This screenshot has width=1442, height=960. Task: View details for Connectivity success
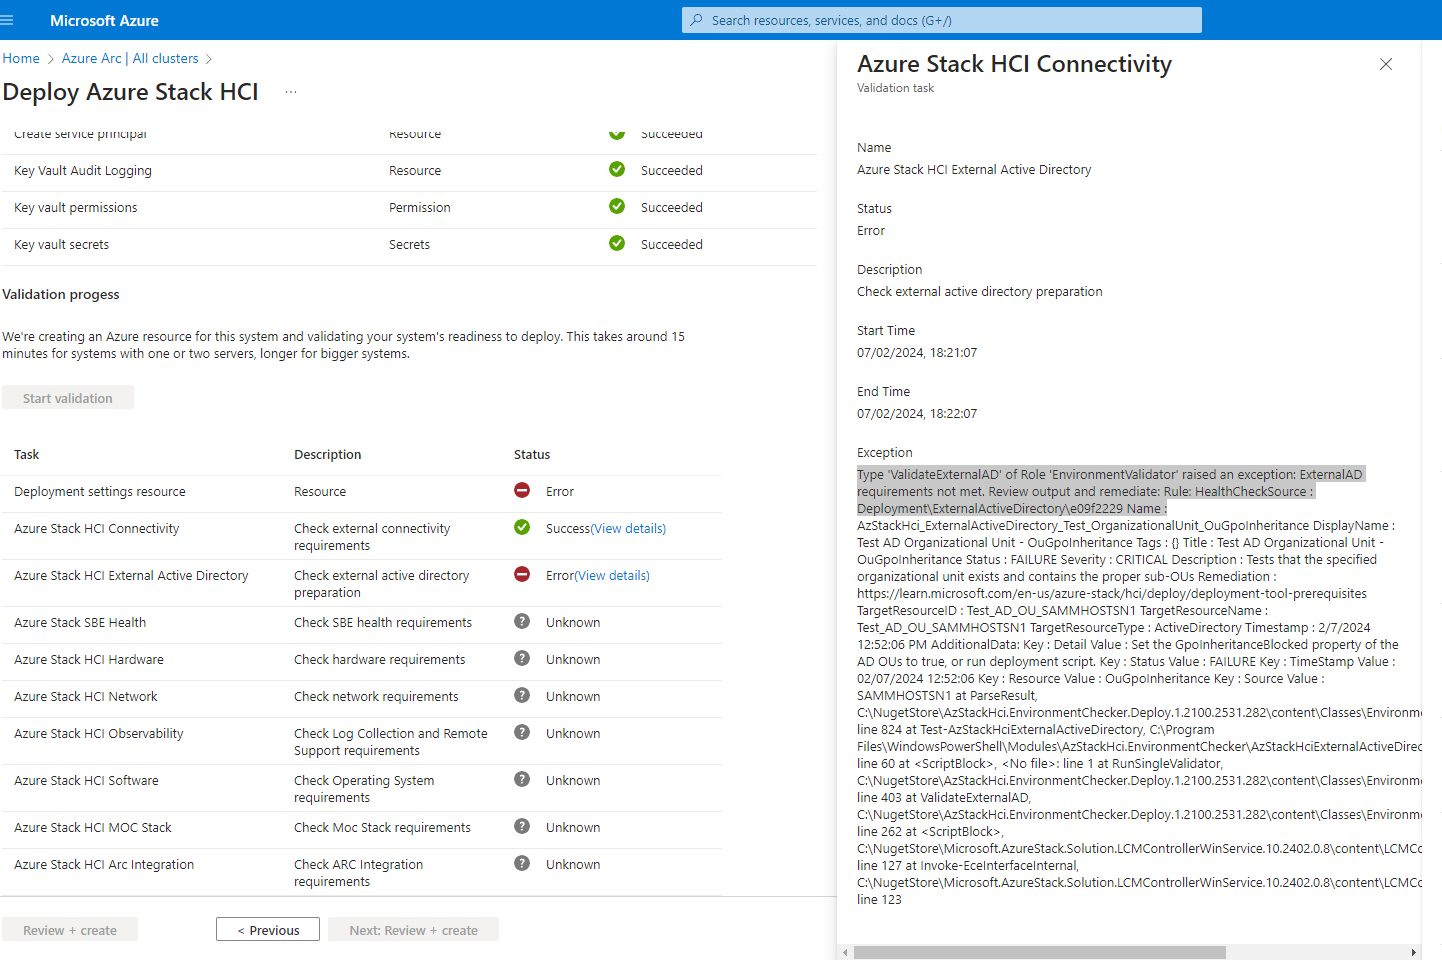(x=628, y=528)
